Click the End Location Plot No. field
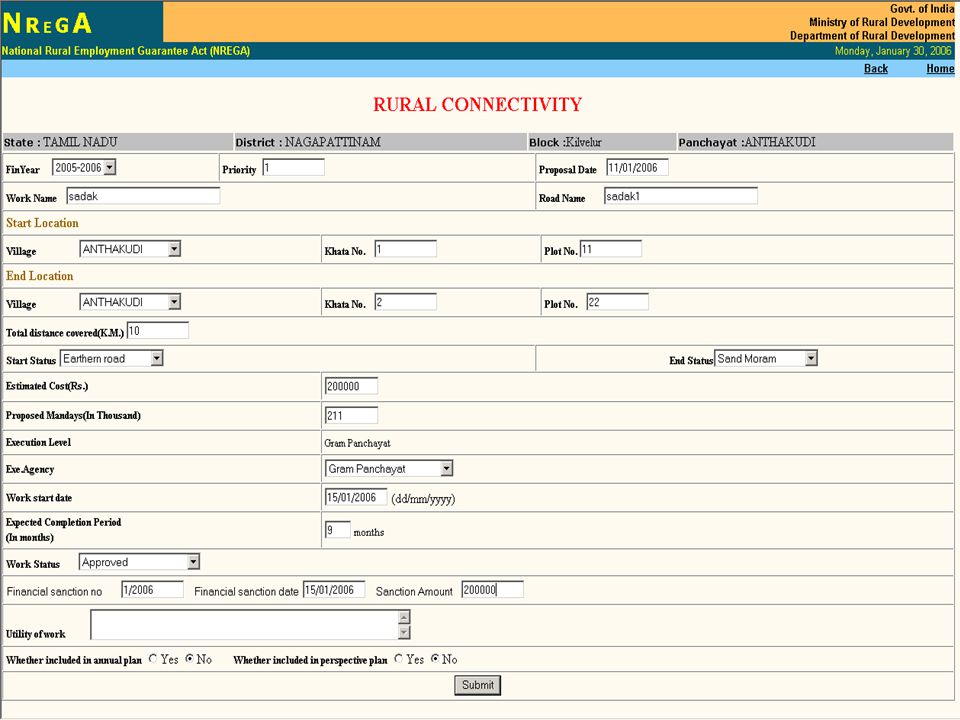Screen dimensions: 960x720 coord(617,302)
